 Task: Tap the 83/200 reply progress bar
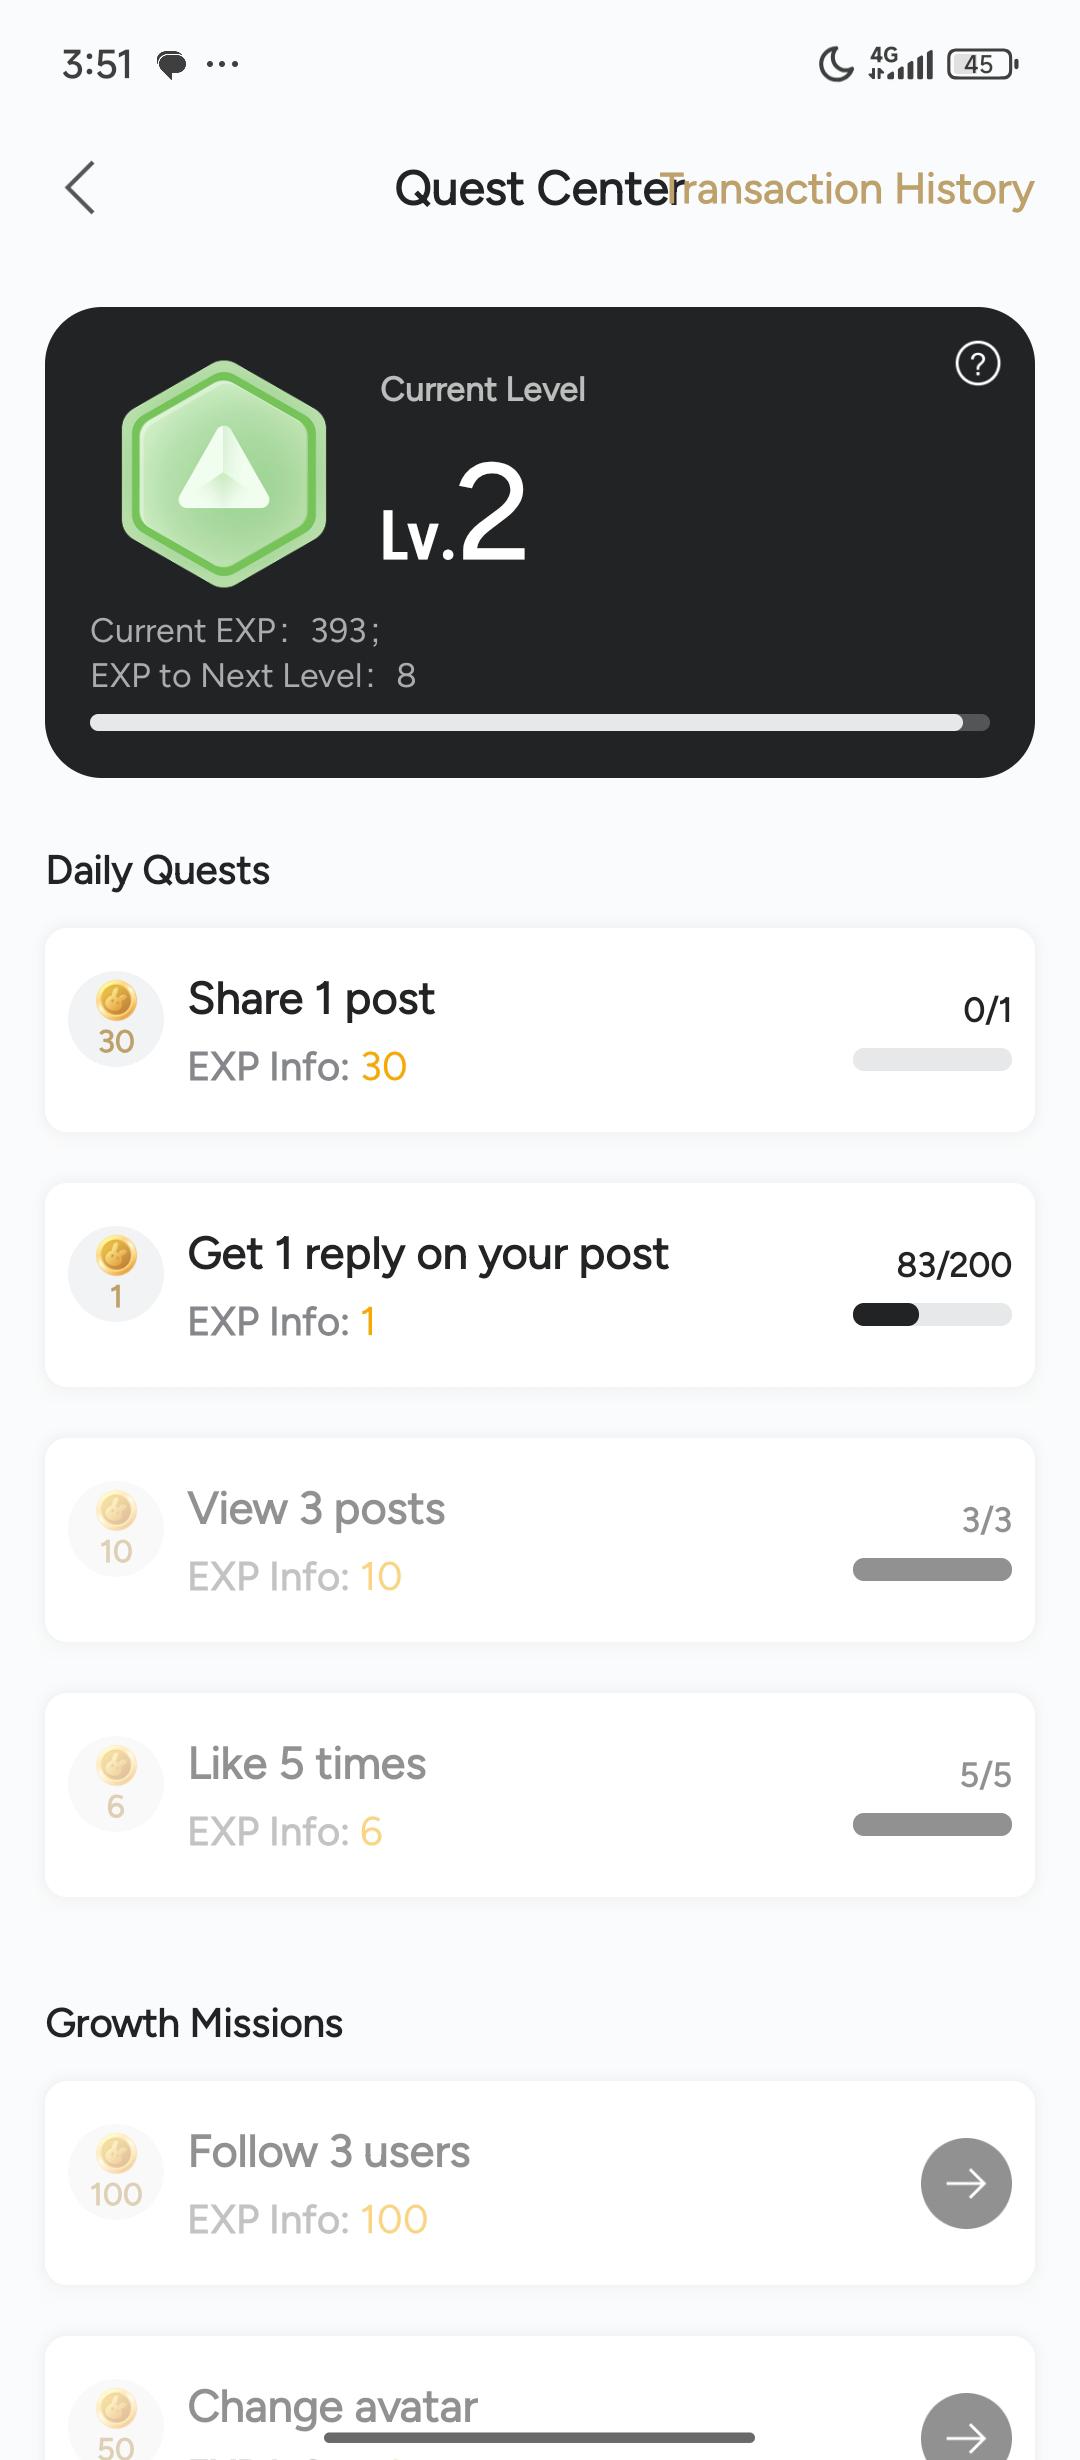(932, 1315)
